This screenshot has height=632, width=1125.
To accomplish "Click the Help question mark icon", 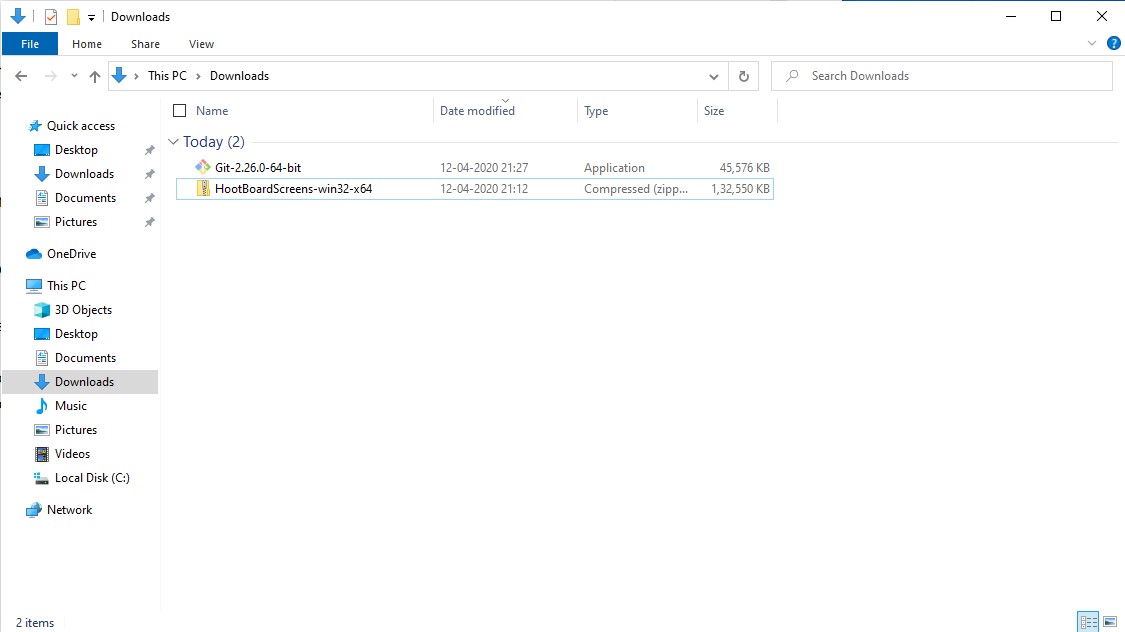I will click(1113, 44).
